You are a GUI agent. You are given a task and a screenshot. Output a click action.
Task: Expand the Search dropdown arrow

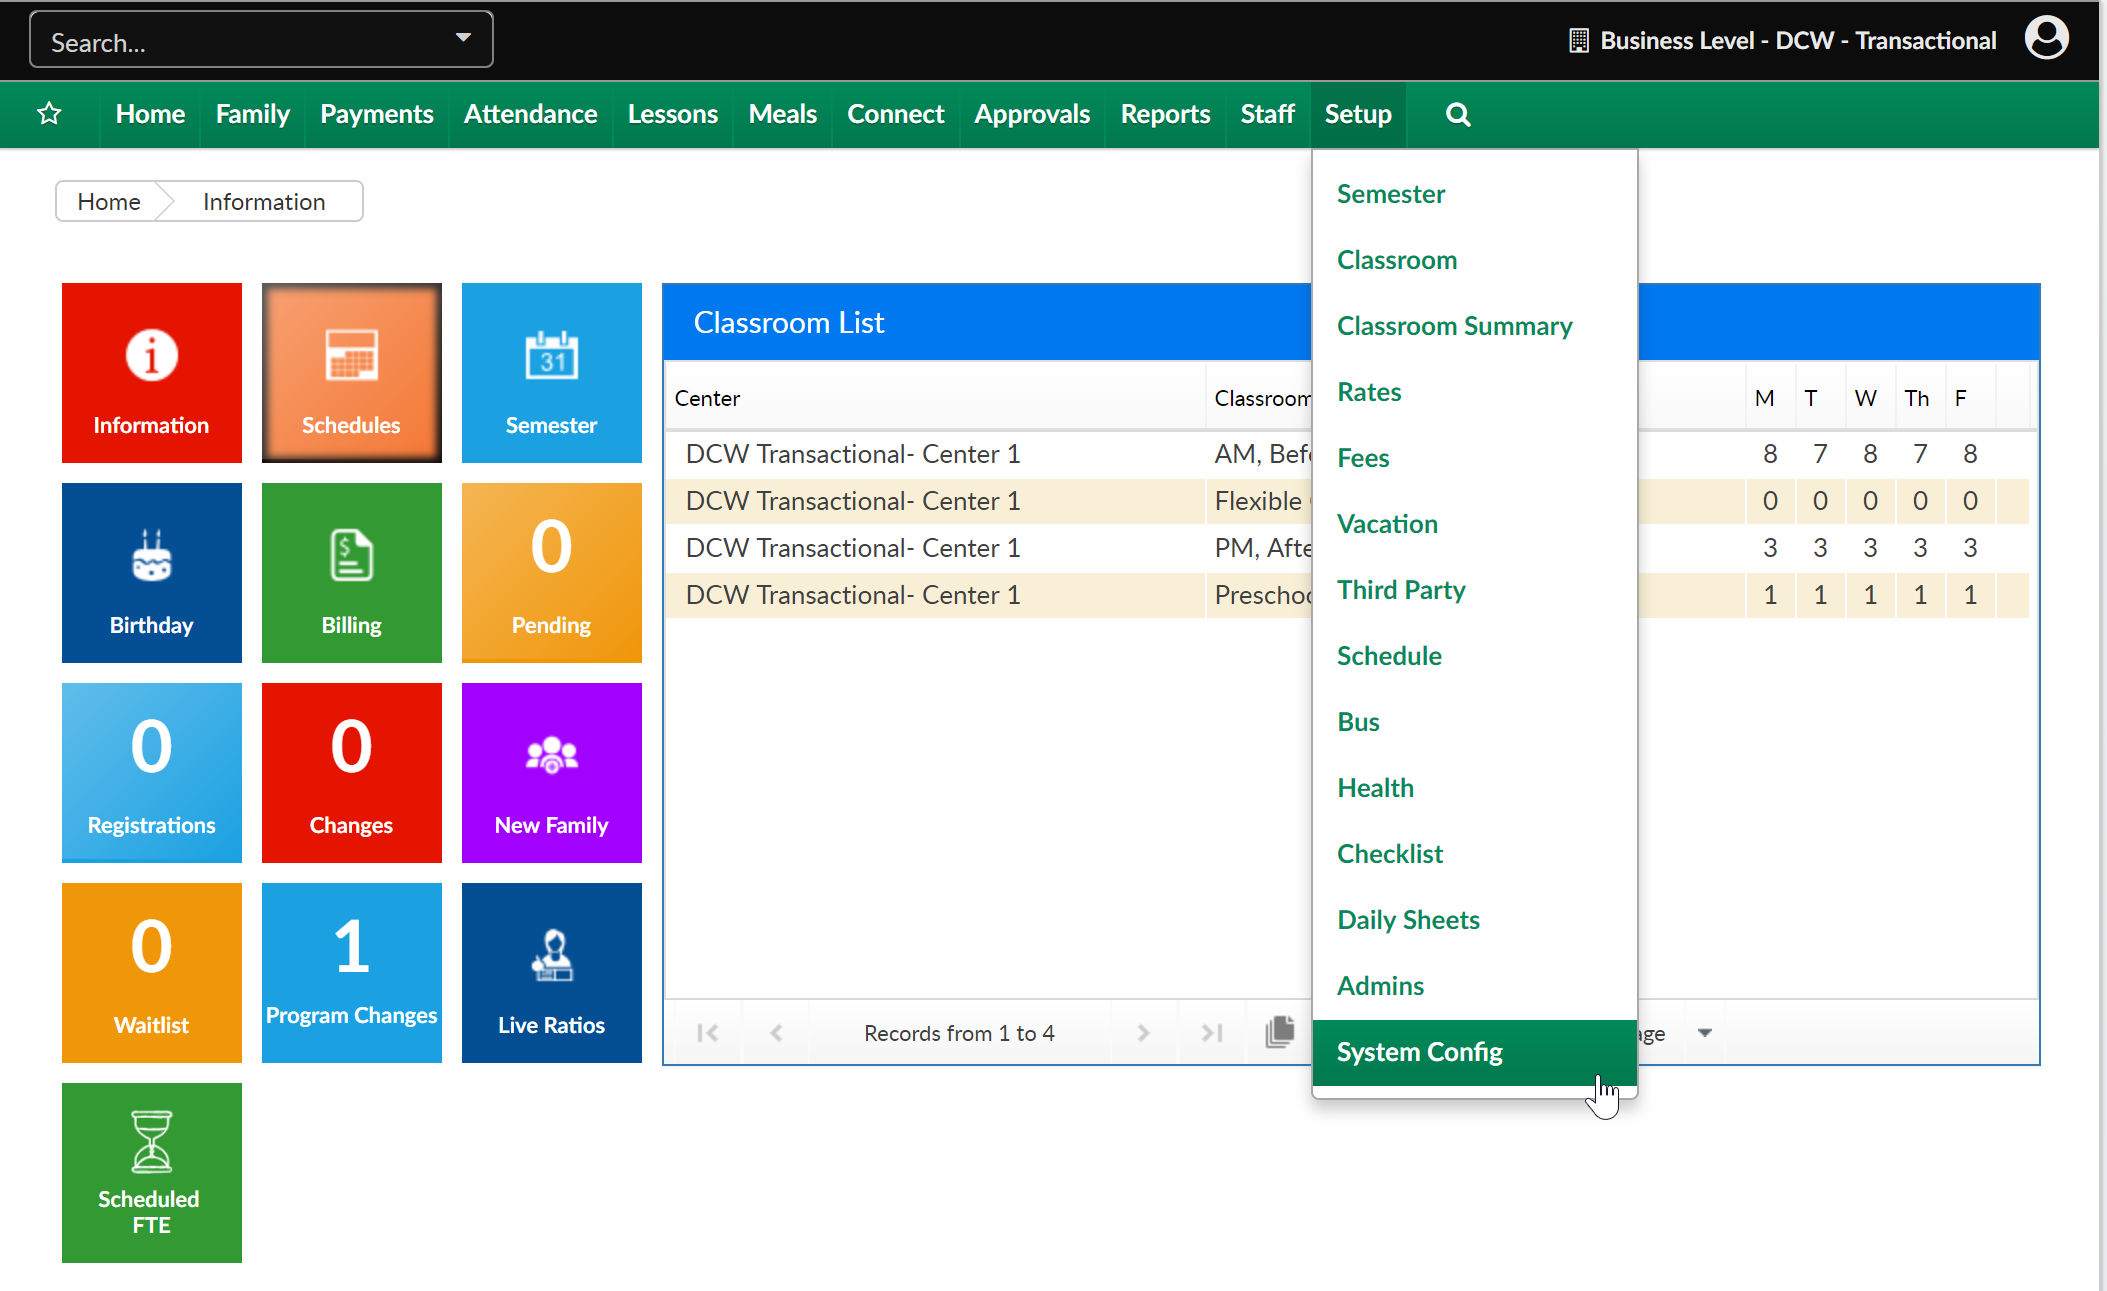(463, 38)
